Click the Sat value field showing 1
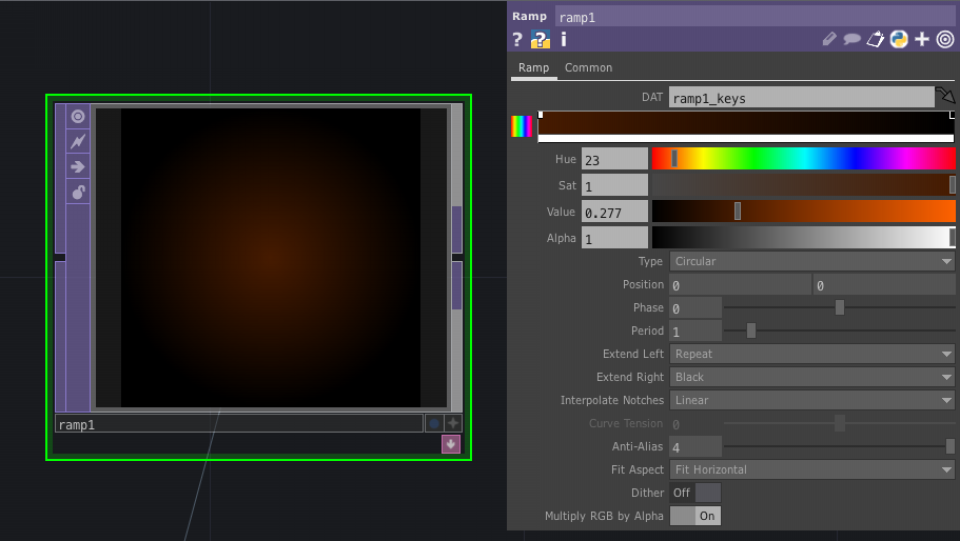Image resolution: width=960 pixels, height=541 pixels. click(614, 185)
